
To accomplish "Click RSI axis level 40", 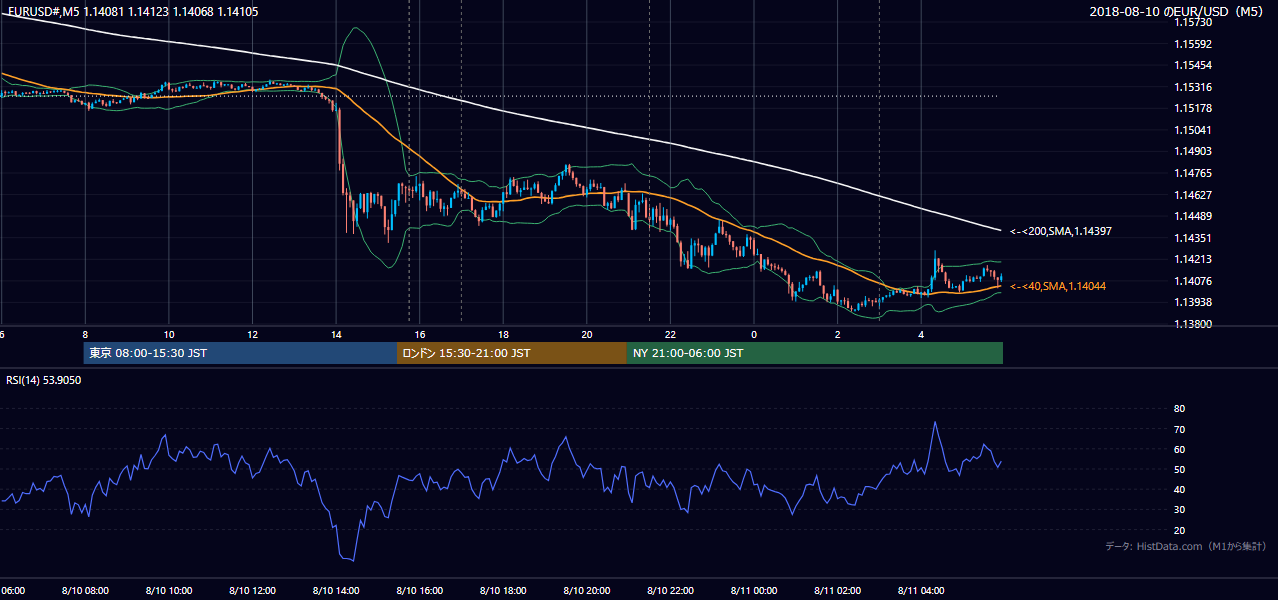I will click(1179, 490).
